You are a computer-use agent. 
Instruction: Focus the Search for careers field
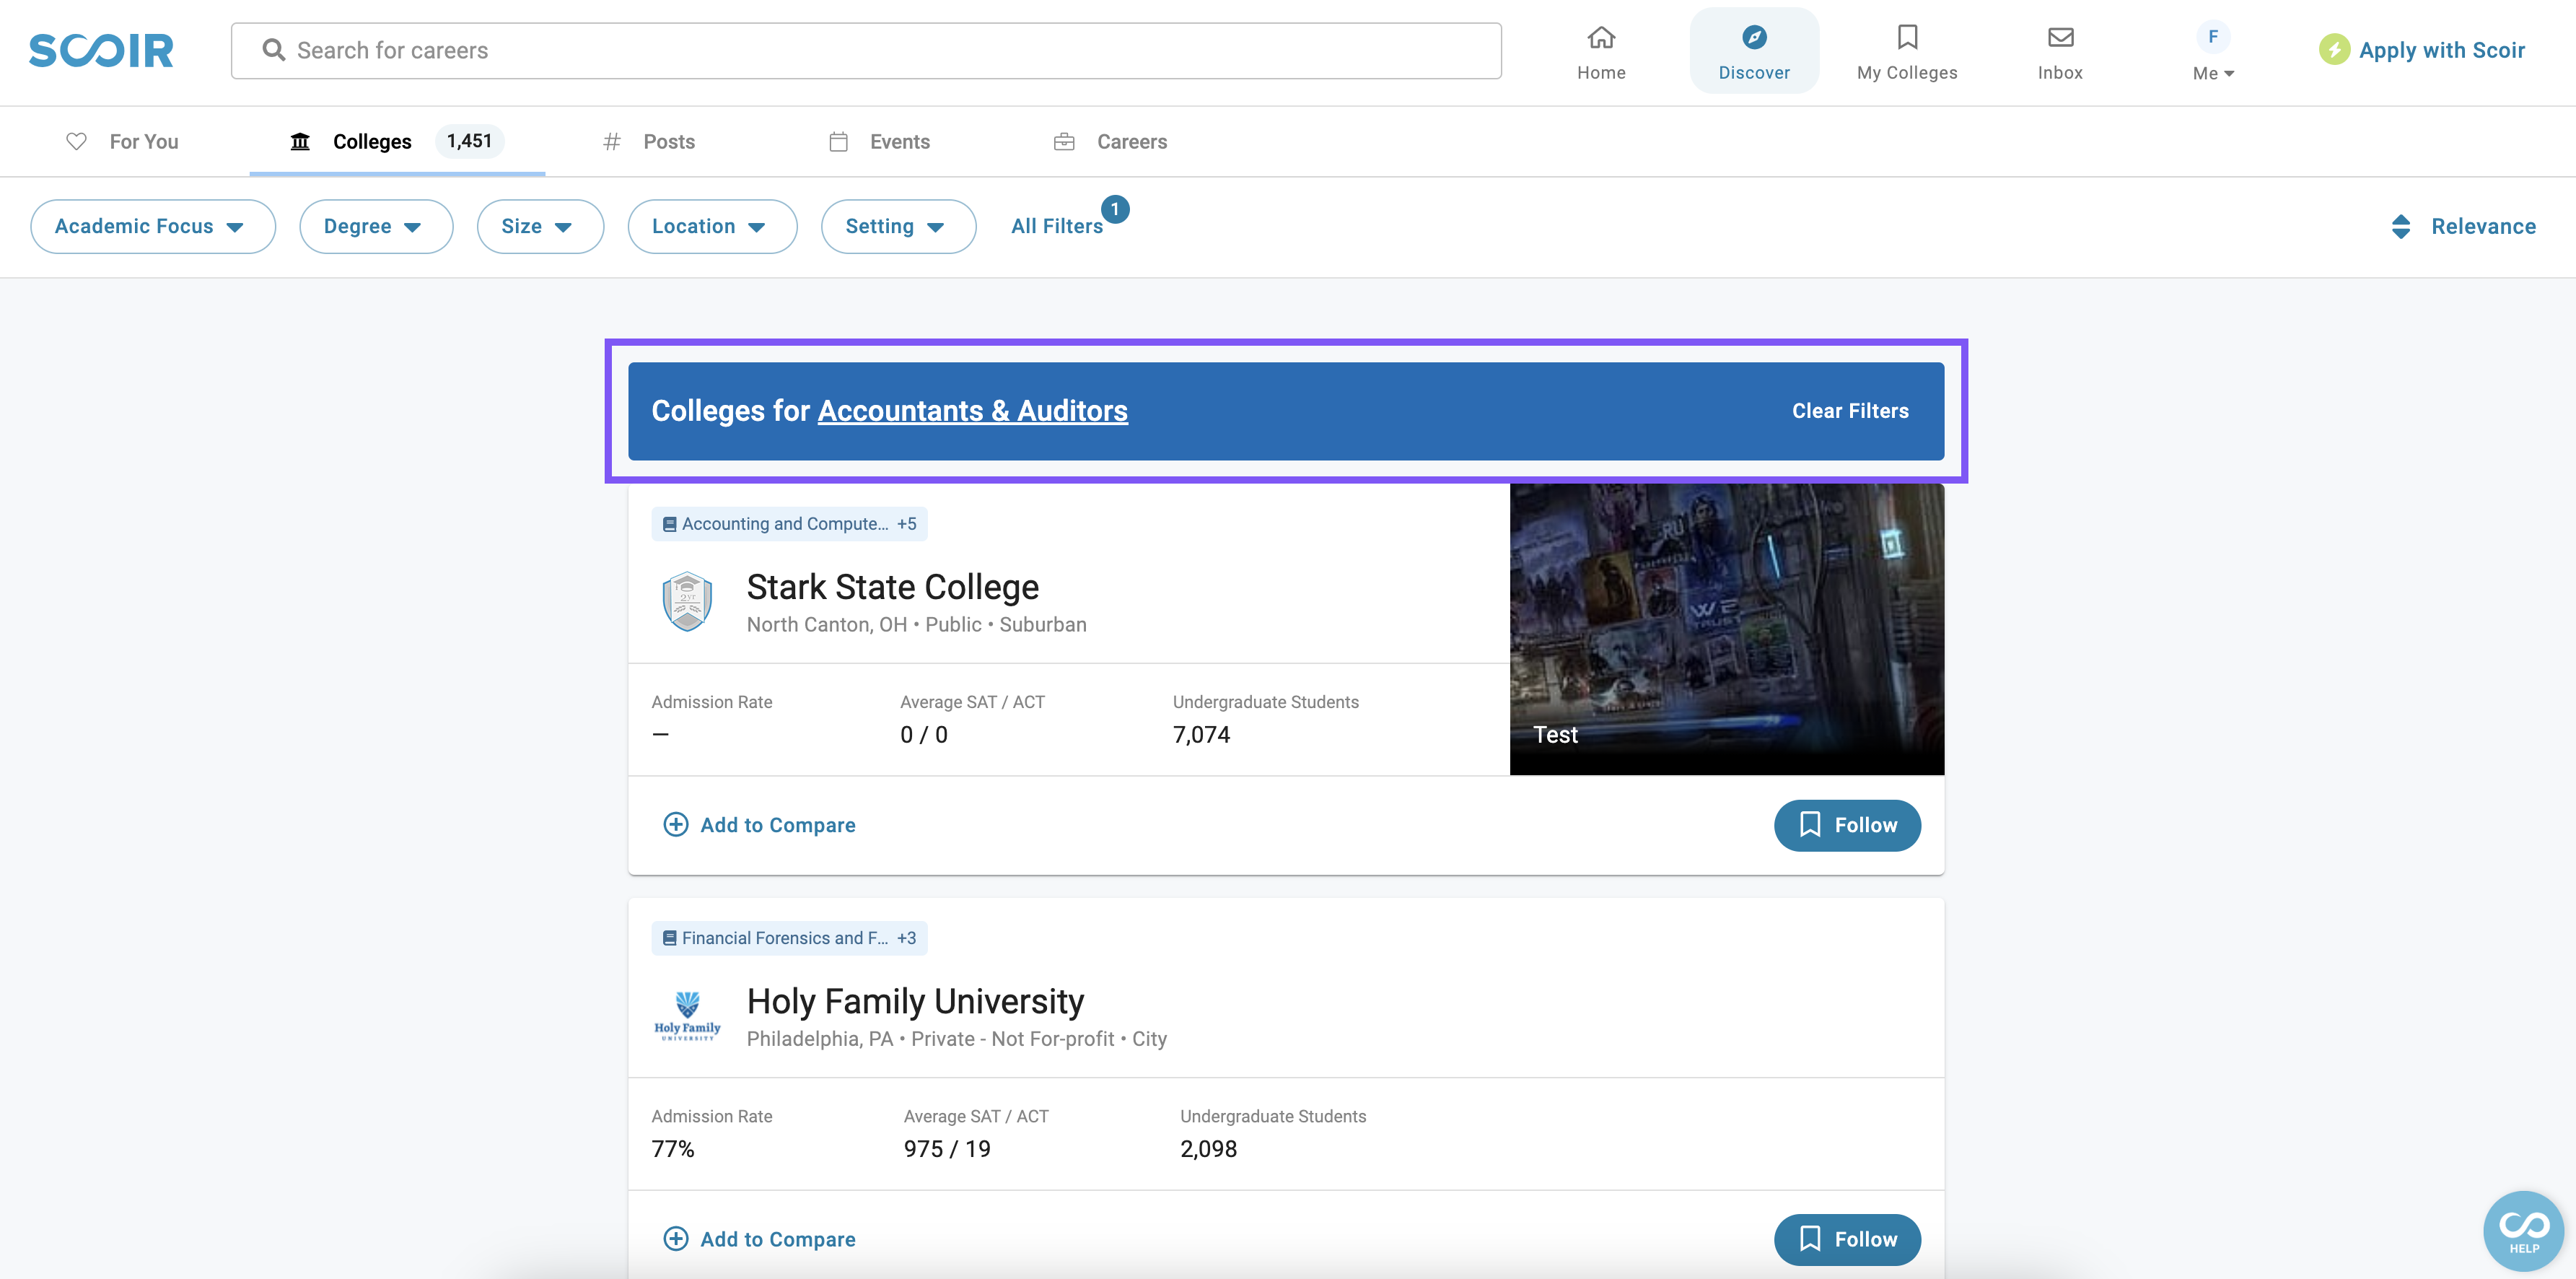pyautogui.click(x=866, y=50)
